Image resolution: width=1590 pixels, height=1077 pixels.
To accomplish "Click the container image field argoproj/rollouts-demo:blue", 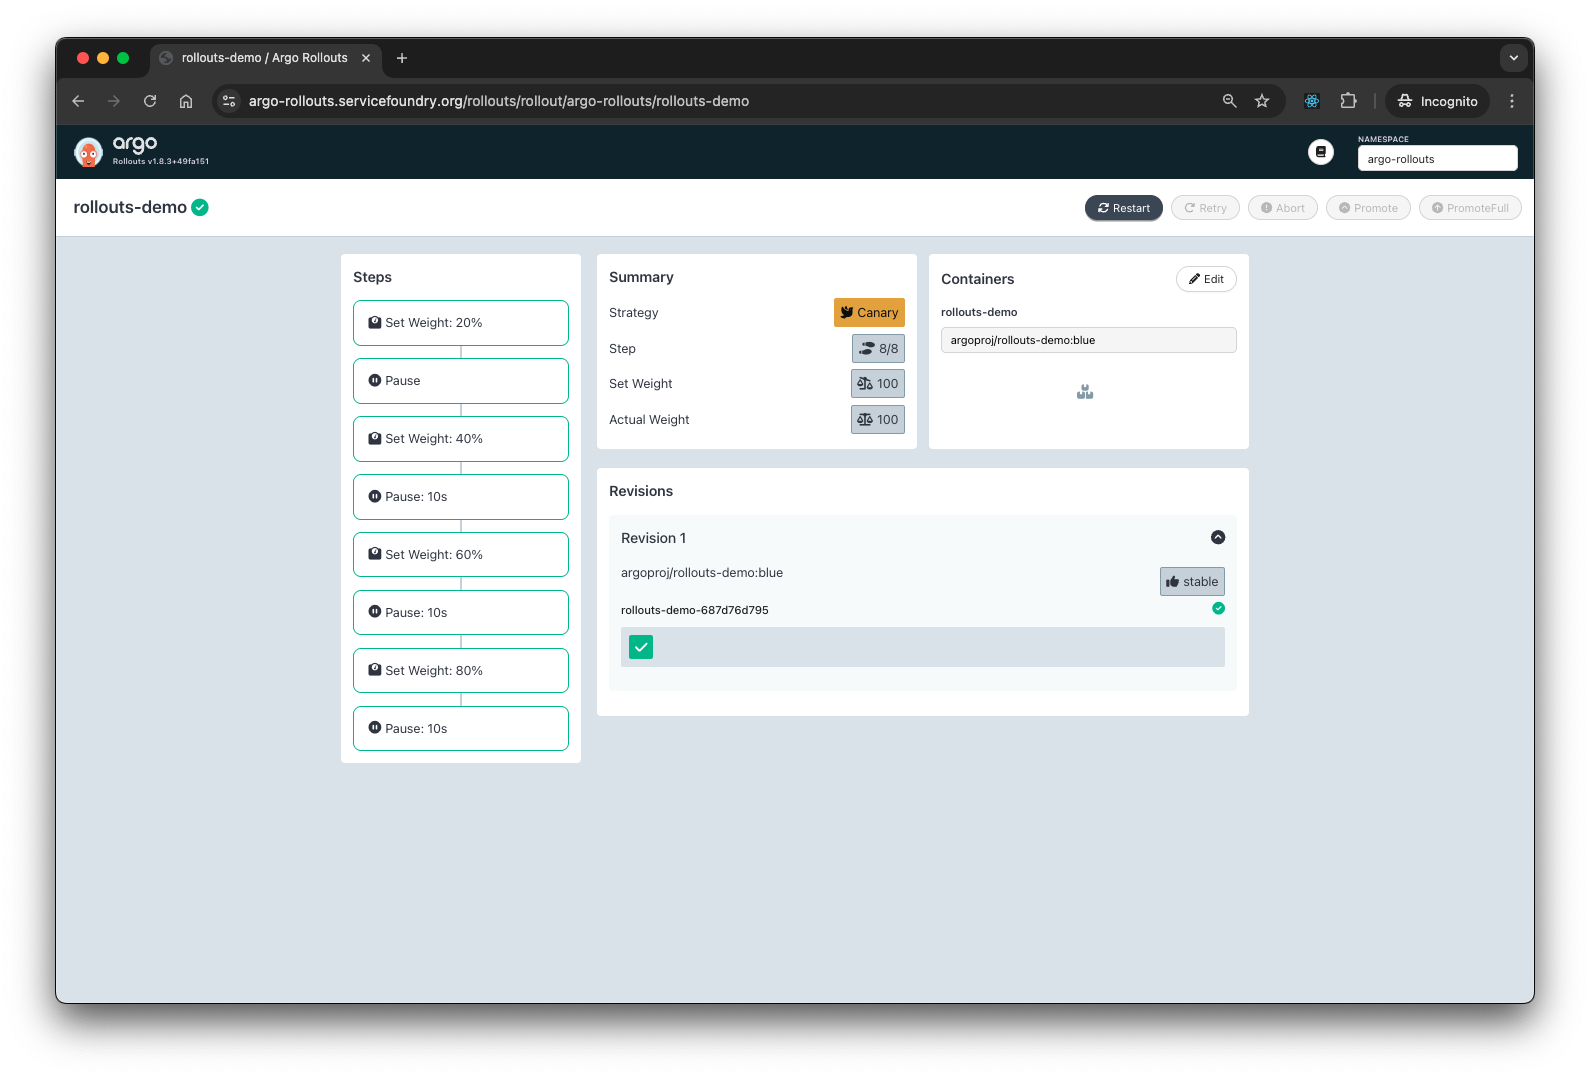I will [1088, 340].
